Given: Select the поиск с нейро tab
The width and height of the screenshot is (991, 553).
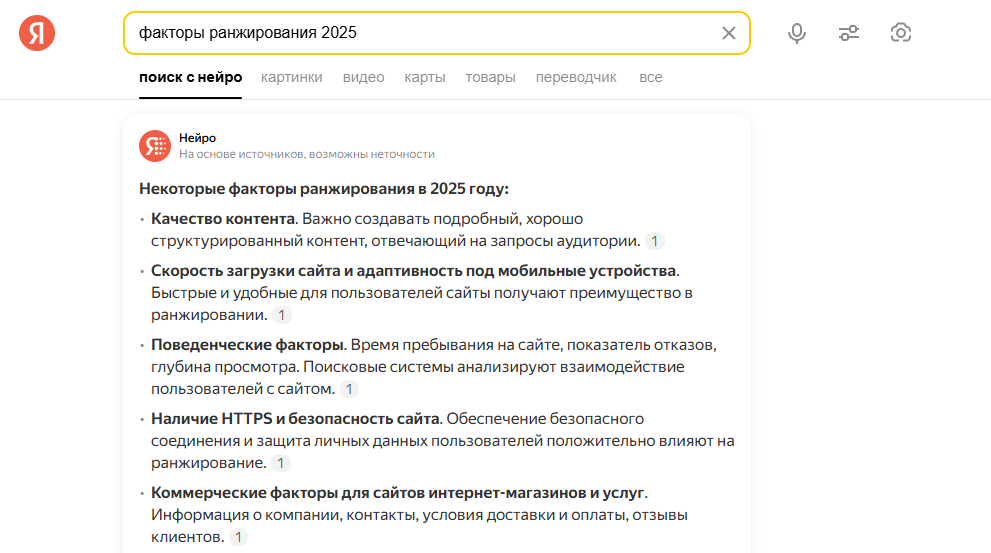Looking at the screenshot, I should coord(190,77).
